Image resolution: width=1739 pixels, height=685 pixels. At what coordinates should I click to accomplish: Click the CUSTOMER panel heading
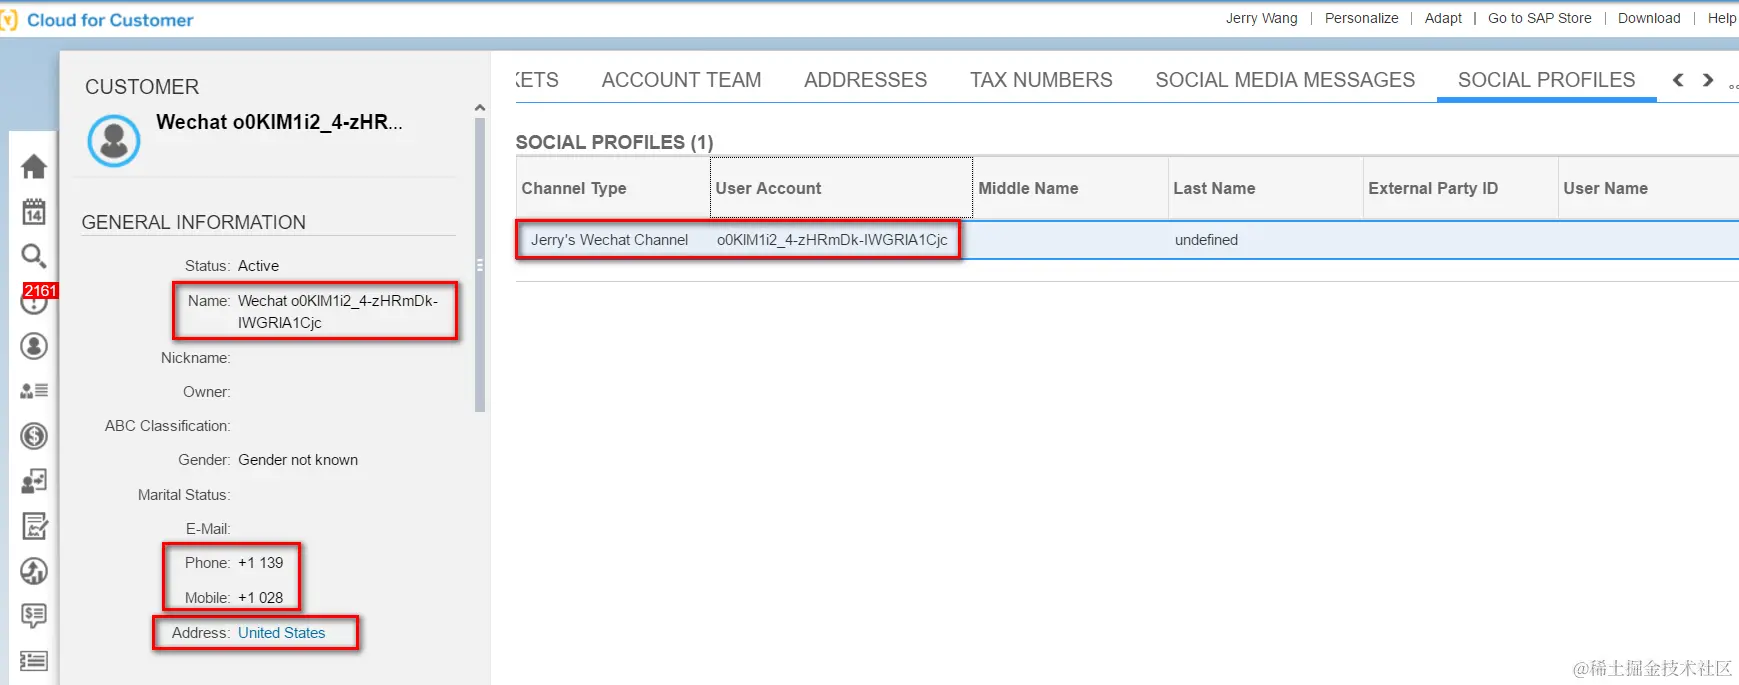(142, 87)
